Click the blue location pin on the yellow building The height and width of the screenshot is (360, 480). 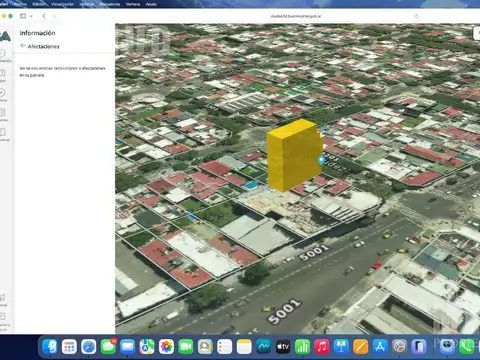[321, 160]
